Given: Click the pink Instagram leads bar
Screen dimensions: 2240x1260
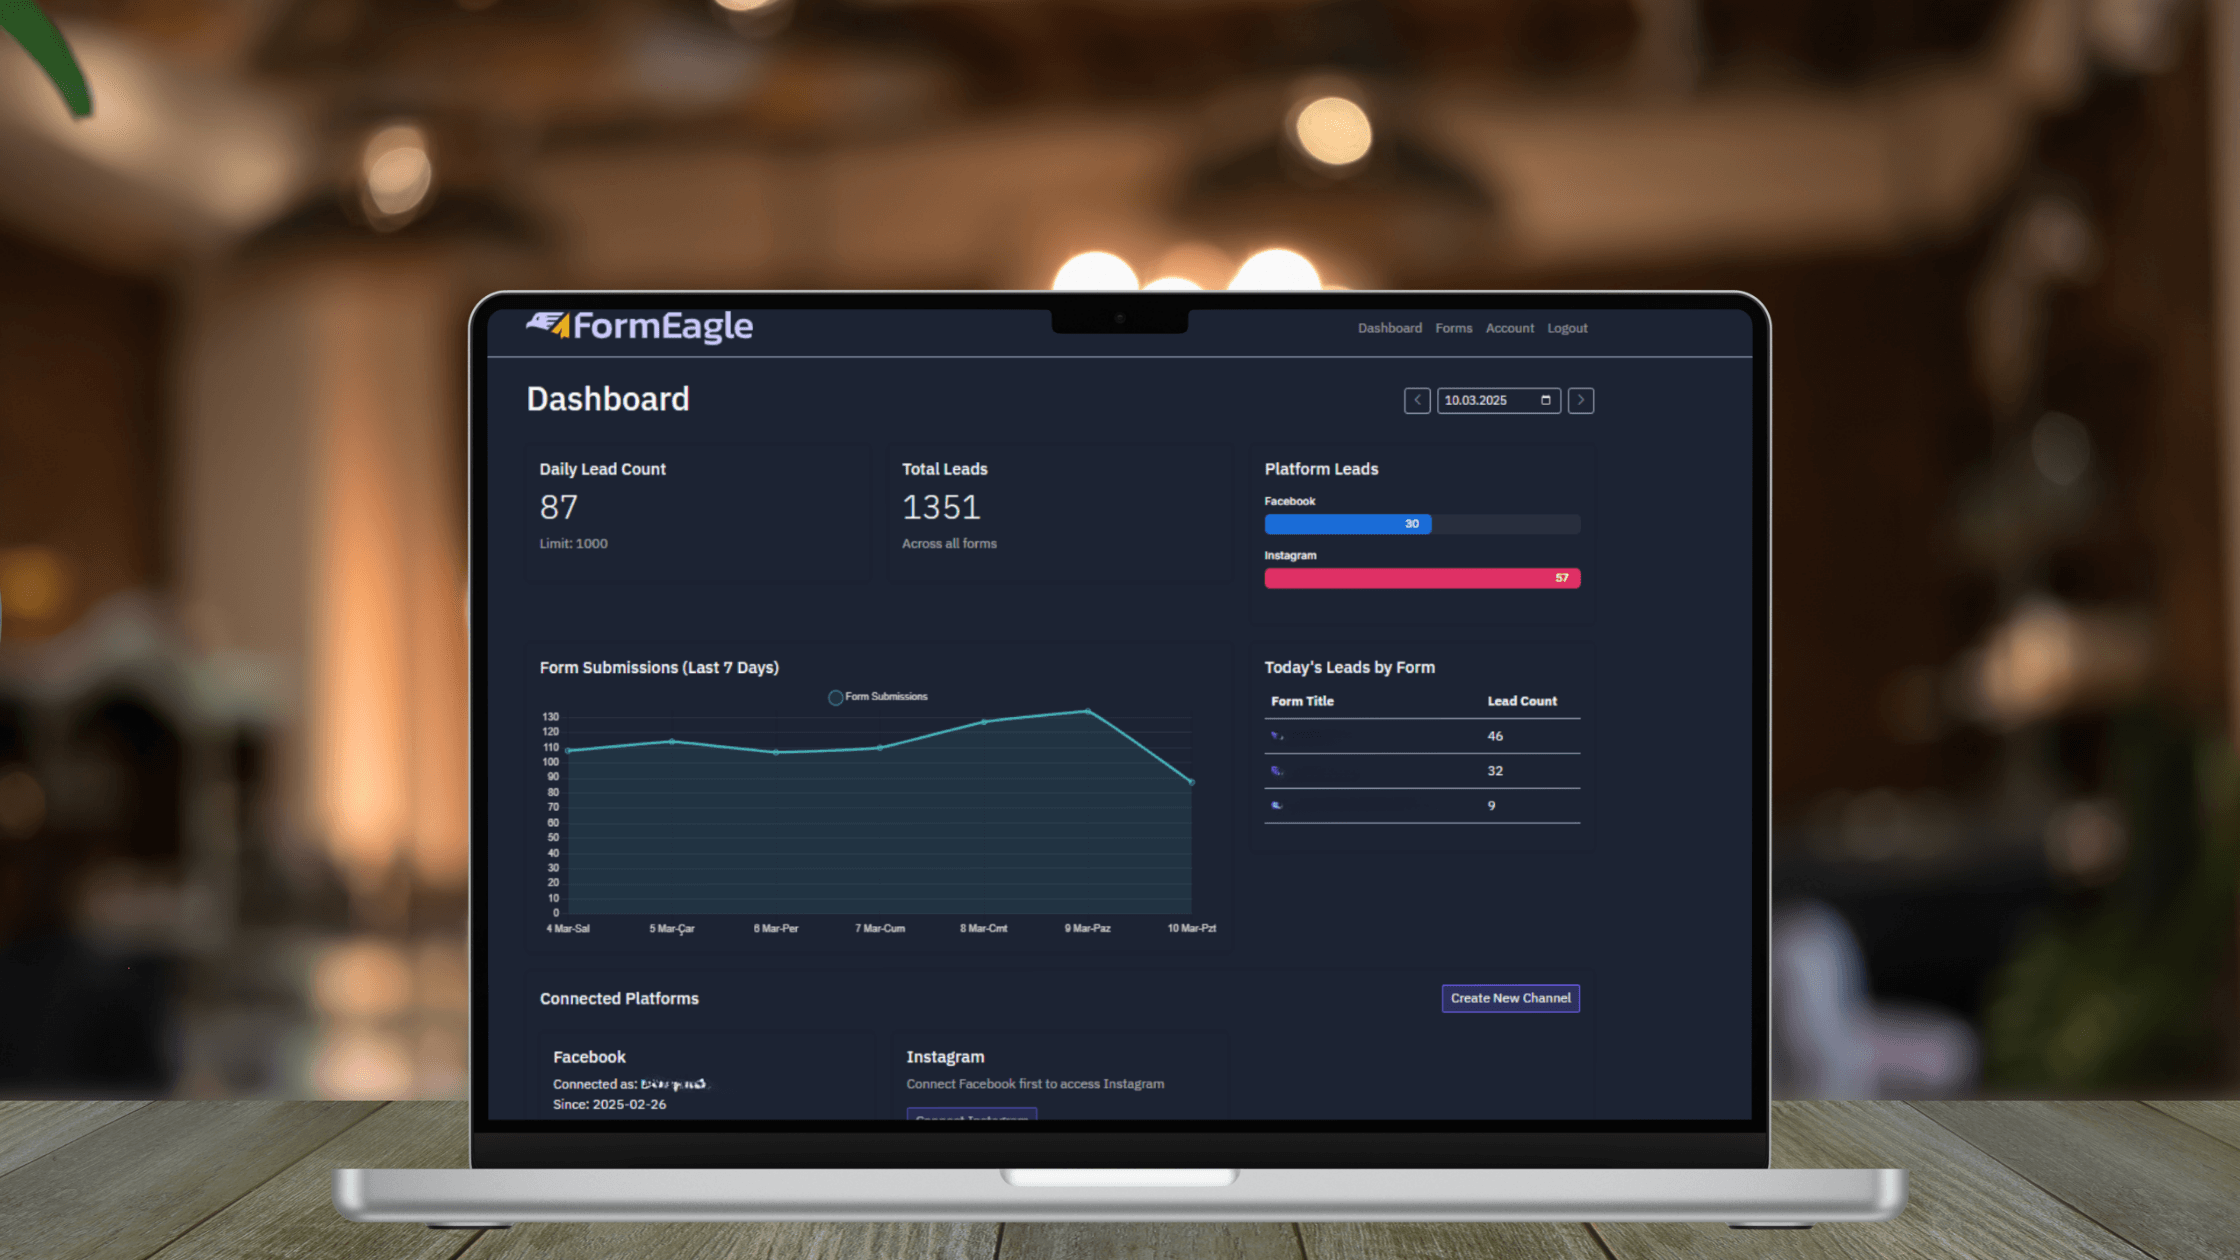Looking at the screenshot, I should click(1421, 578).
